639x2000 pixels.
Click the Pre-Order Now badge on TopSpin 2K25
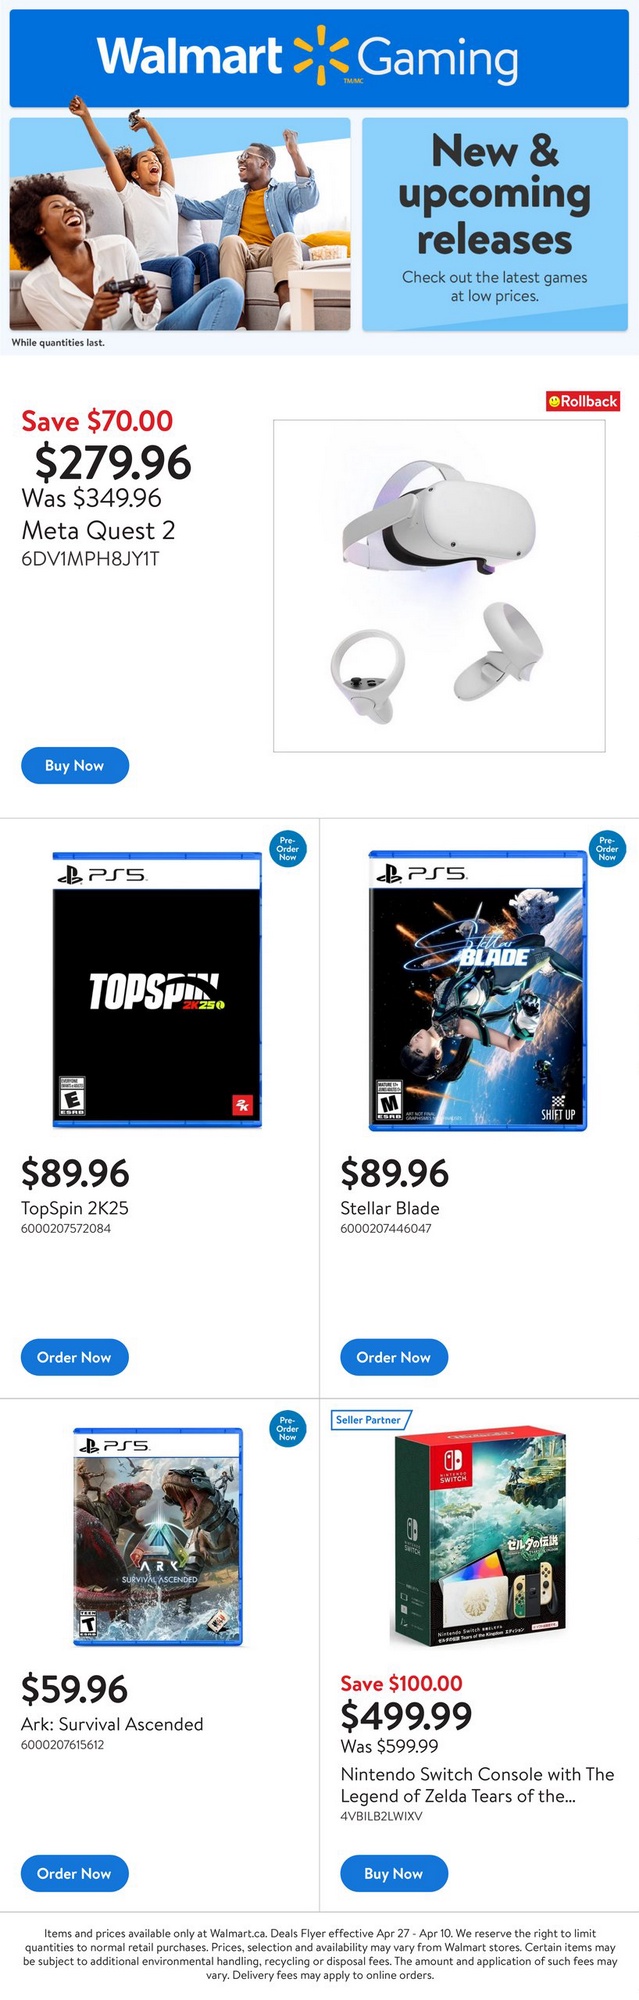coord(288,849)
